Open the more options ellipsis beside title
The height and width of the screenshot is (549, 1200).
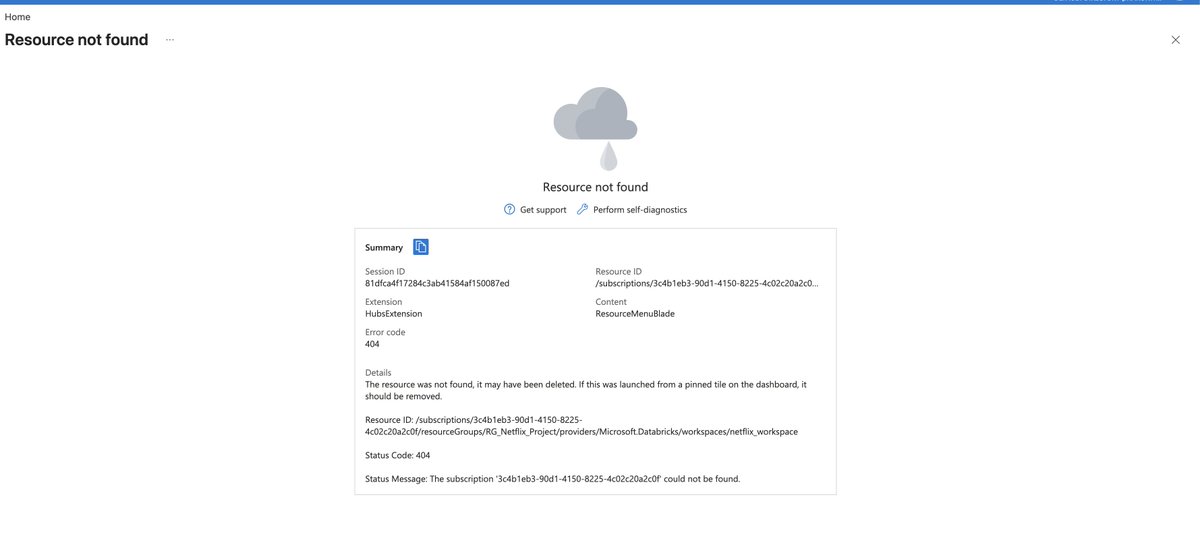tap(170, 40)
